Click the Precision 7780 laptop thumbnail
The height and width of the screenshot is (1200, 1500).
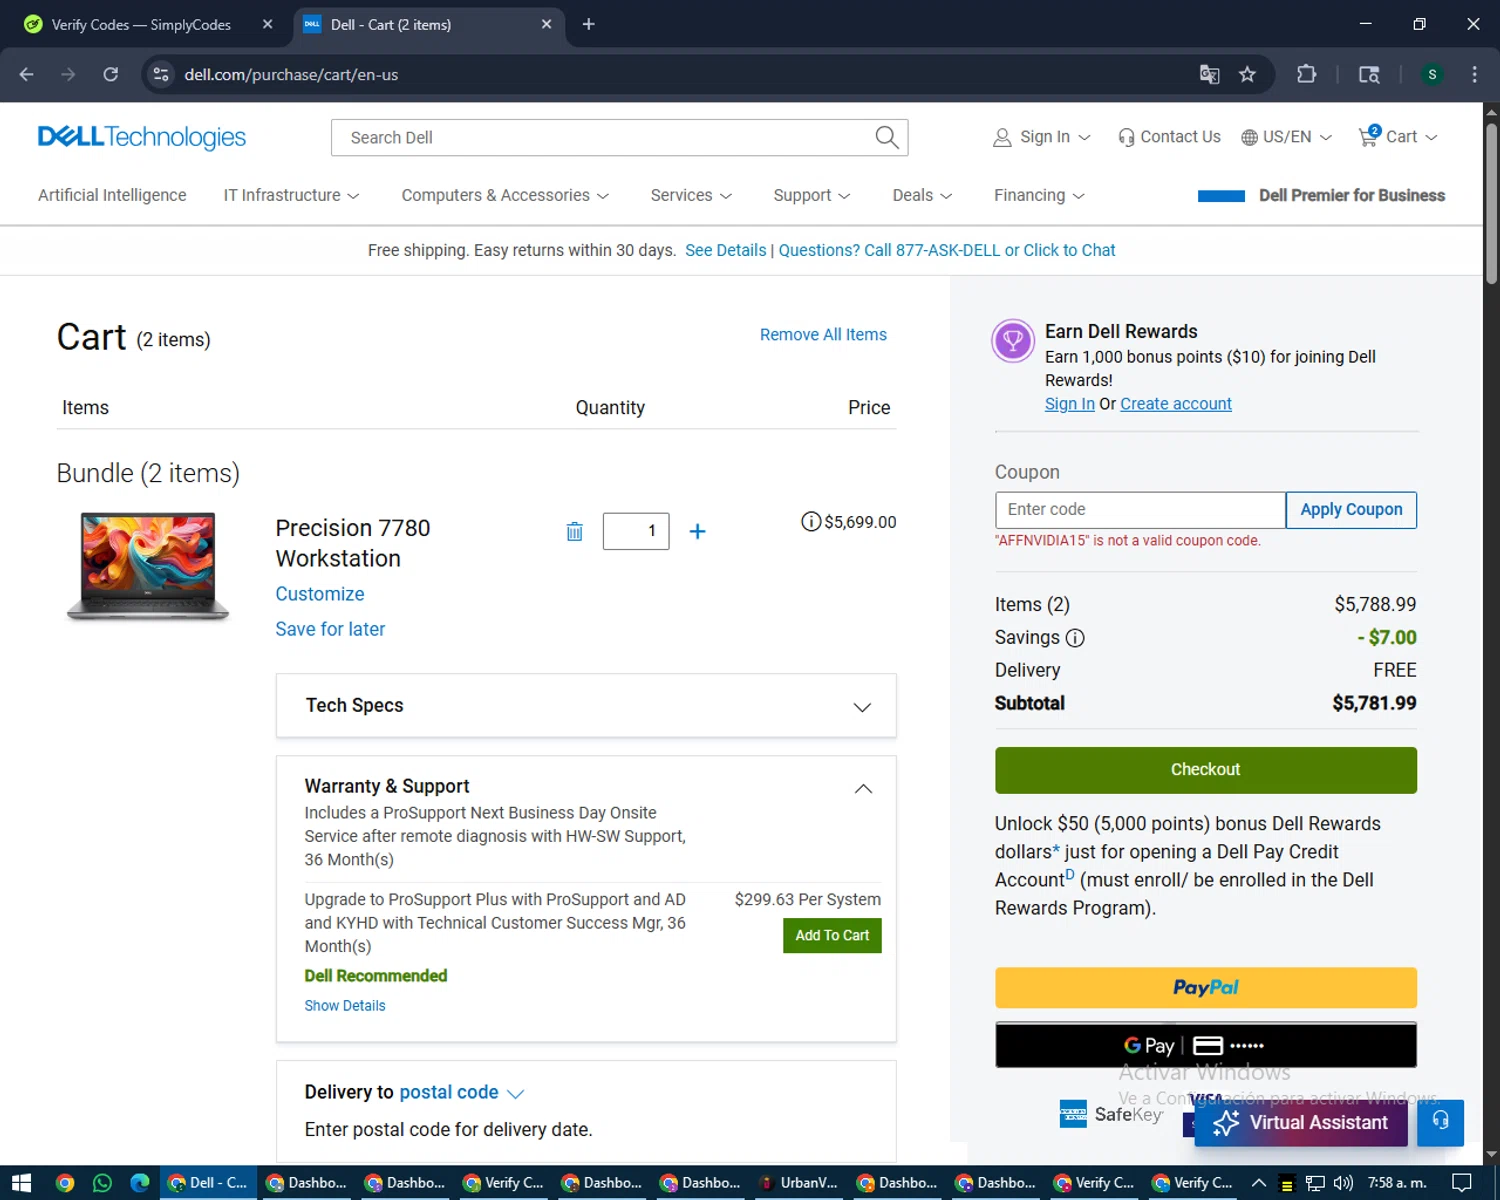(x=148, y=567)
